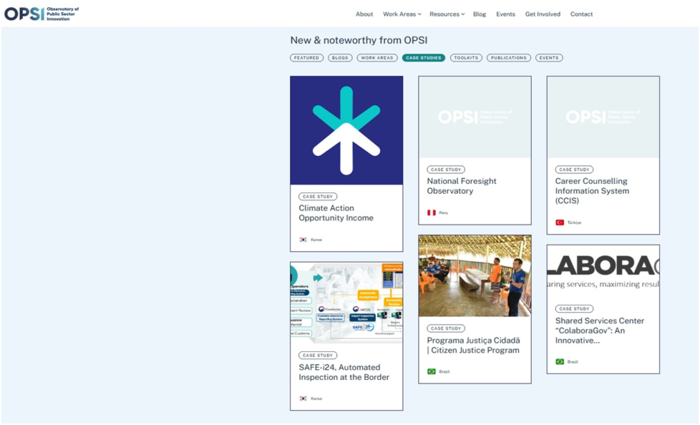Select the Publications filter pill

pyautogui.click(x=508, y=58)
